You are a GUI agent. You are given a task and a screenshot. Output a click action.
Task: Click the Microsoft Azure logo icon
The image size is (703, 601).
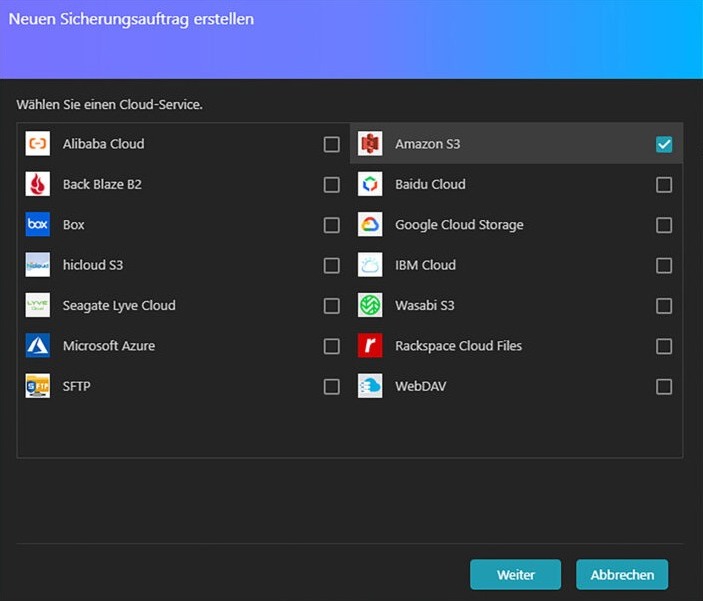[38, 345]
